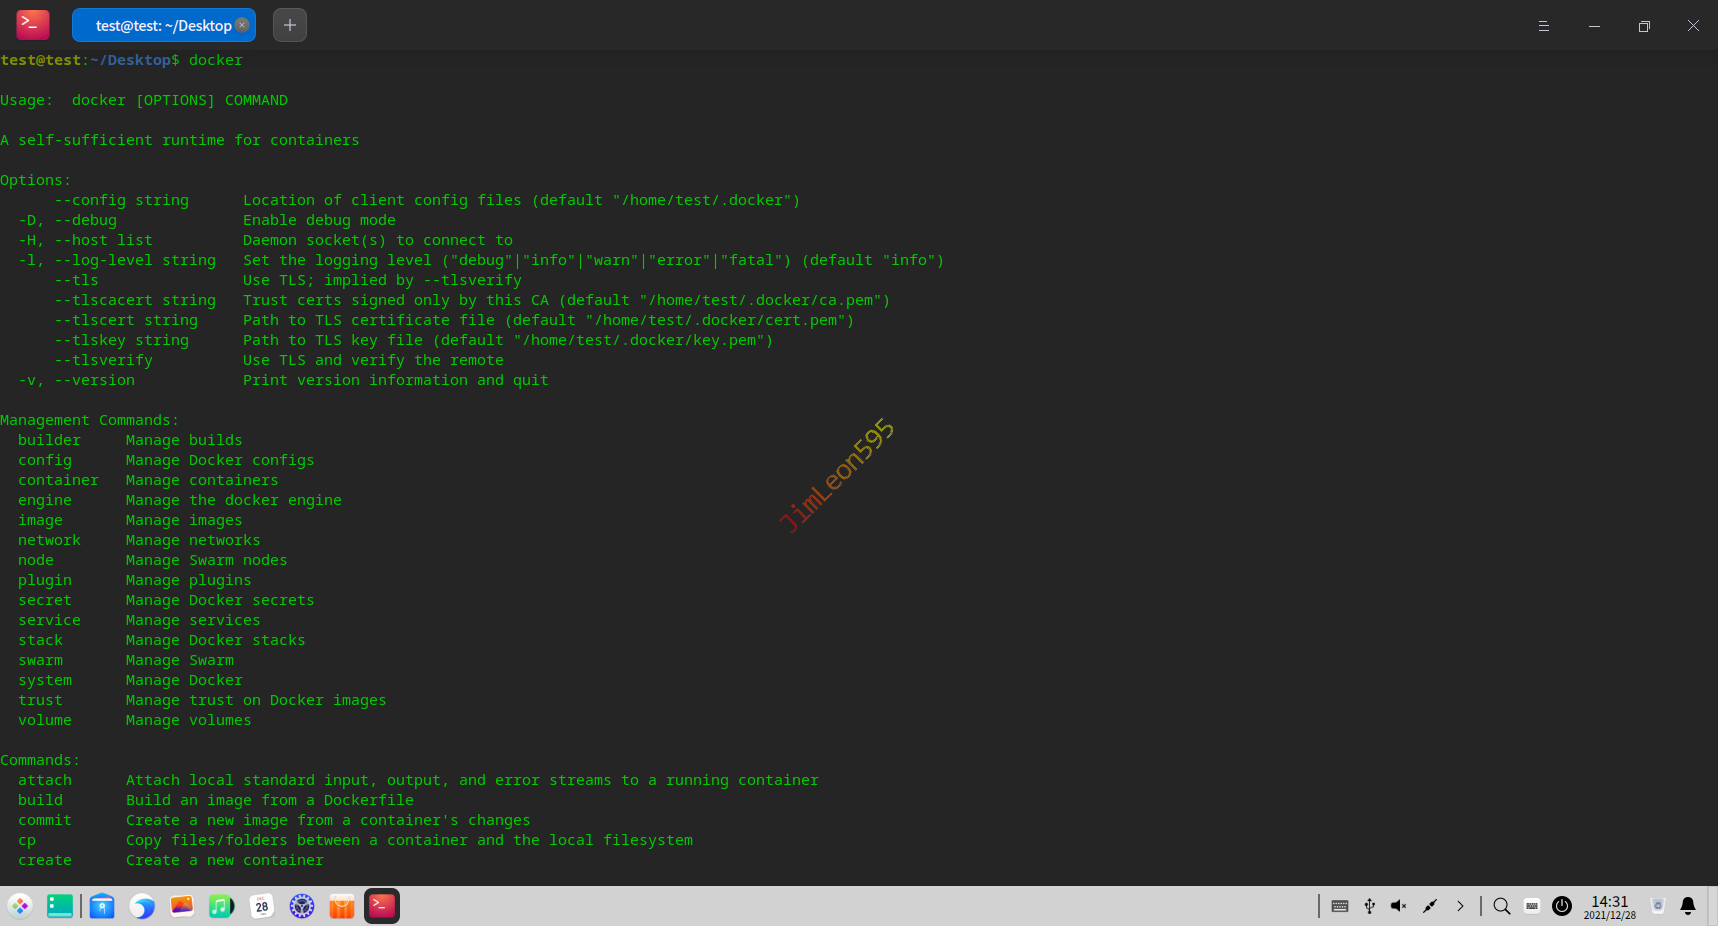This screenshot has width=1718, height=926.
Task: Open the Album photo viewer icon
Action: [182, 906]
